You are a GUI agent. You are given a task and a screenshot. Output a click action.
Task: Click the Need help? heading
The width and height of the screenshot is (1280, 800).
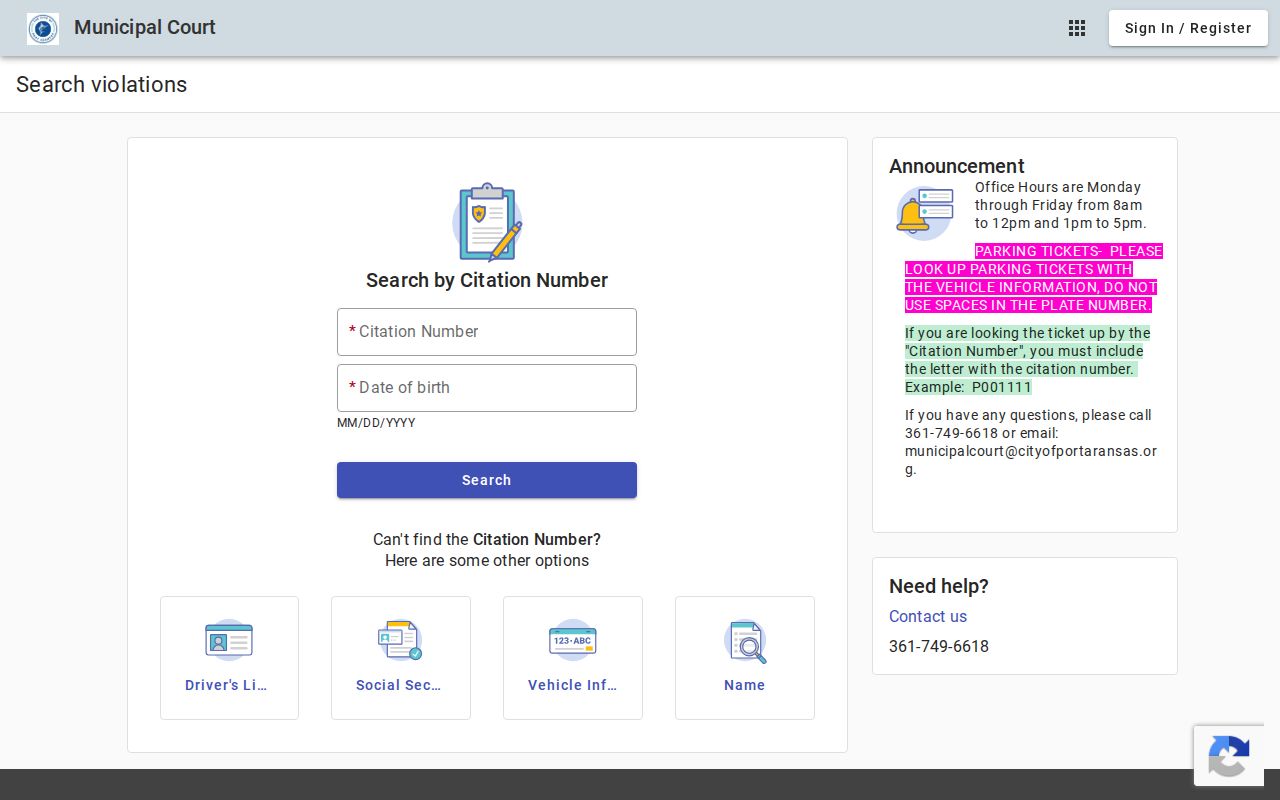pyautogui.click(x=939, y=586)
